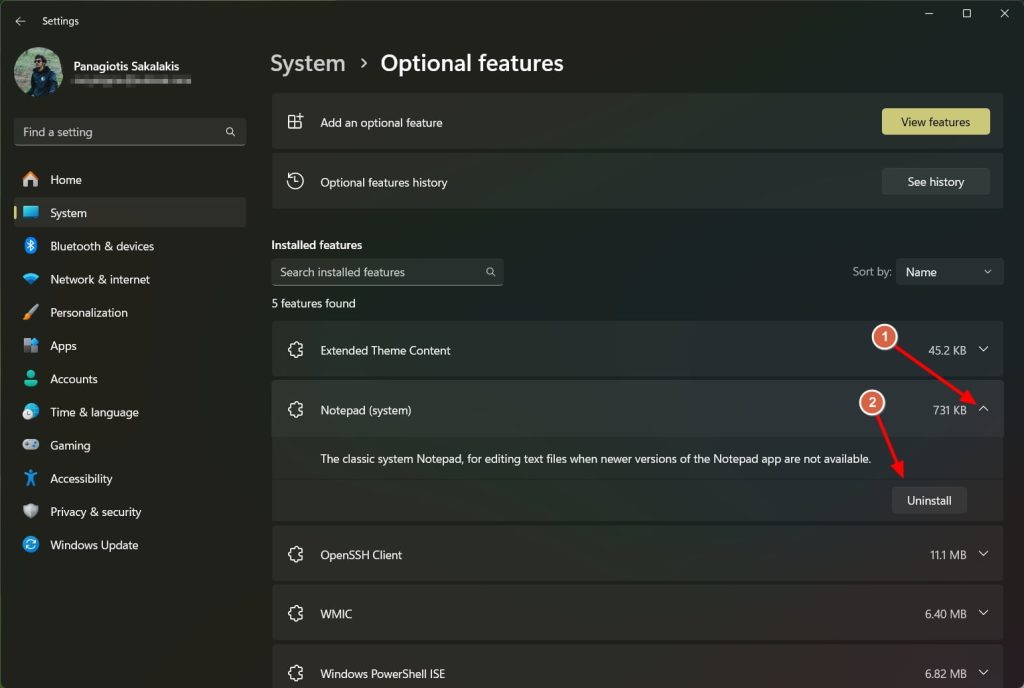Click the View features button
Image resolution: width=1024 pixels, height=688 pixels.
(x=935, y=121)
